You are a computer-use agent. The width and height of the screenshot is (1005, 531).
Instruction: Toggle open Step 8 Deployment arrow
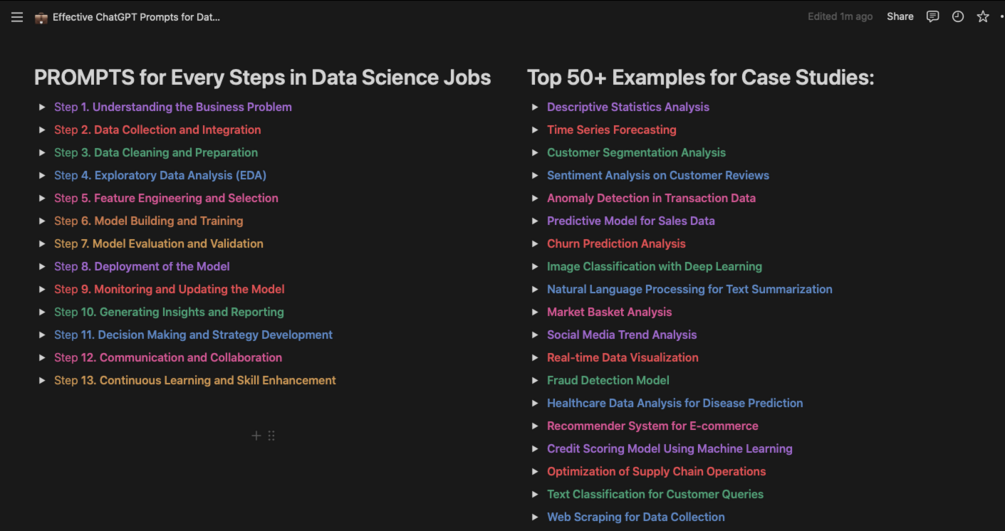click(42, 267)
